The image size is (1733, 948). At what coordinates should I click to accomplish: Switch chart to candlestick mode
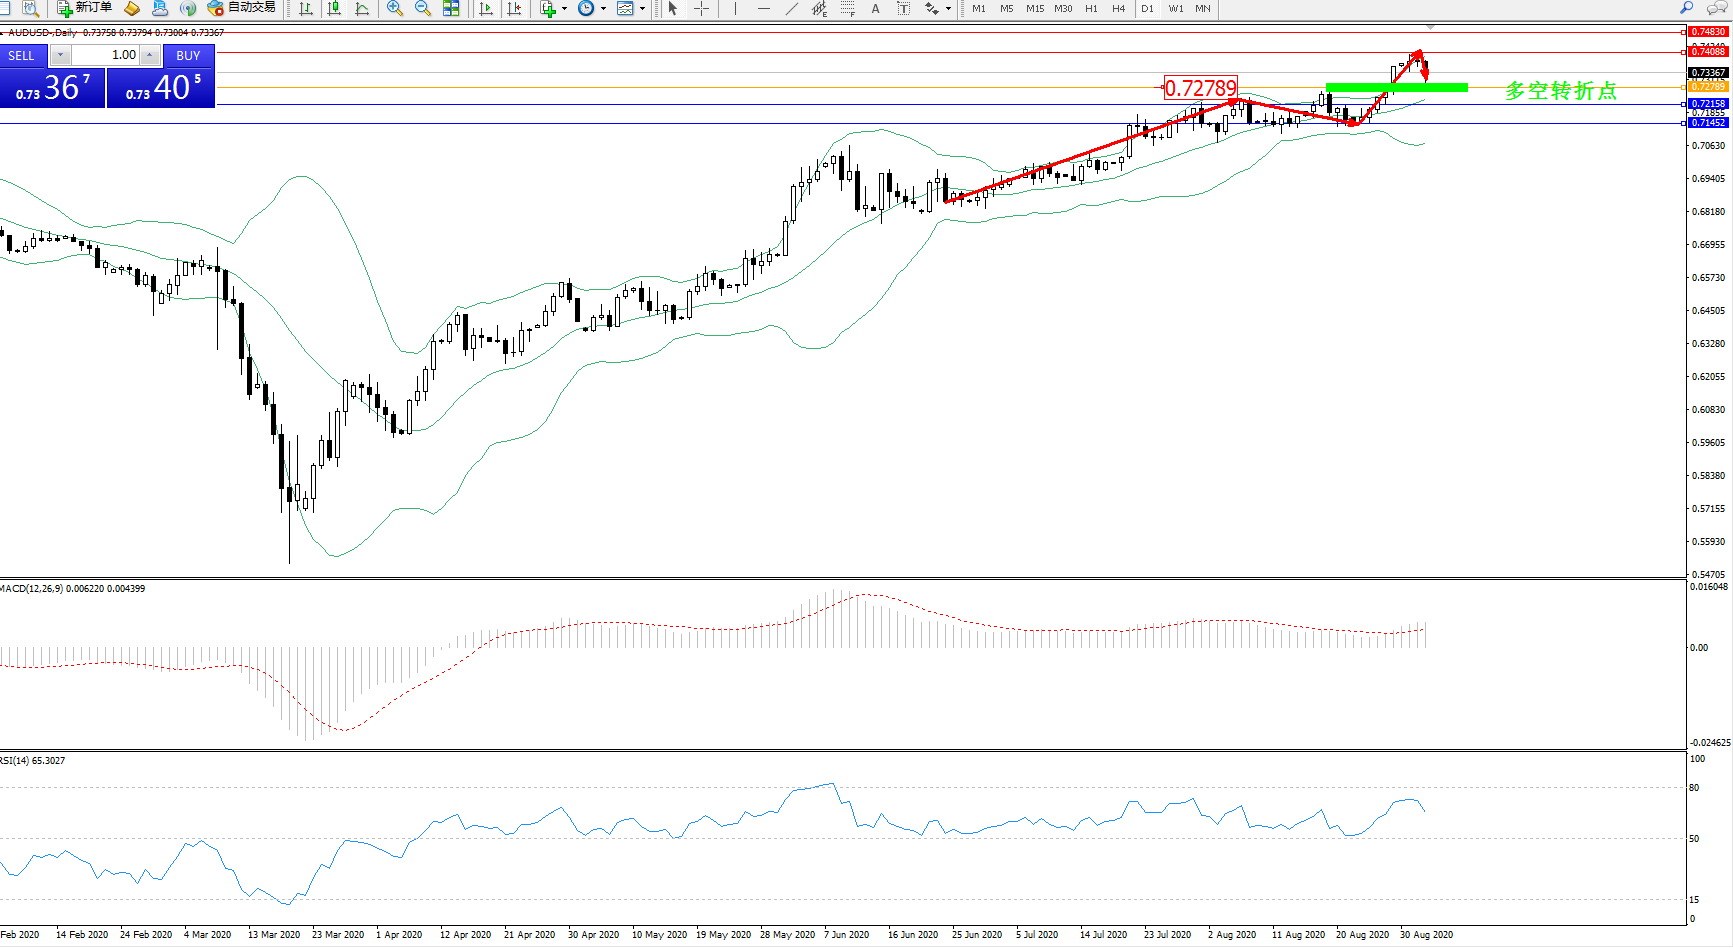[334, 8]
